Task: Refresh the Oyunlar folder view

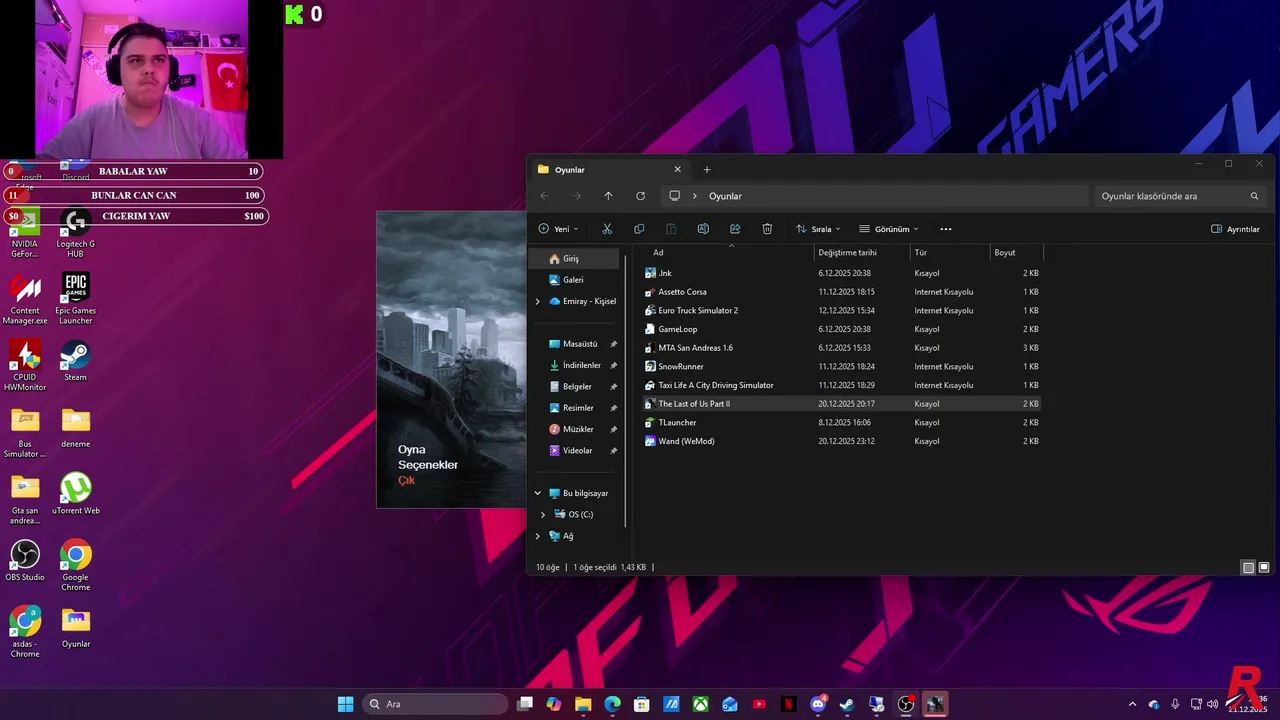Action: tap(640, 196)
